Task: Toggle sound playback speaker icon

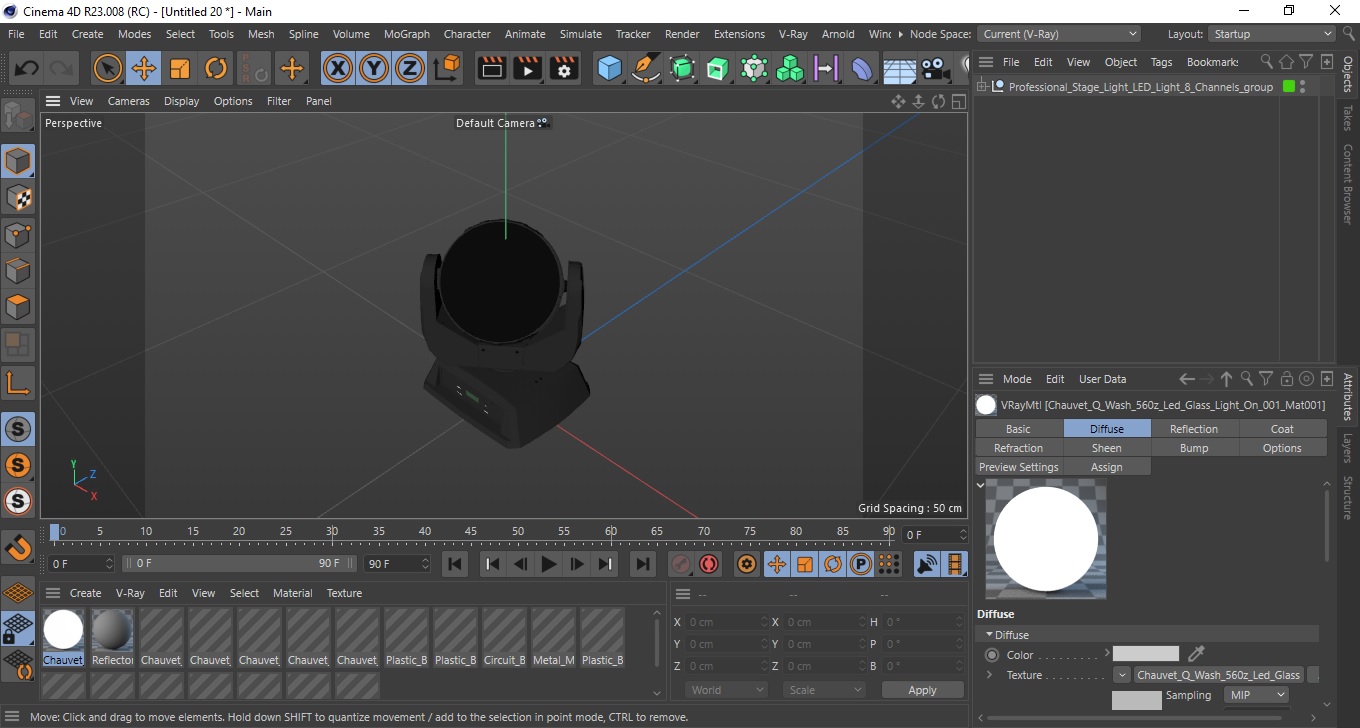Action: [927, 564]
